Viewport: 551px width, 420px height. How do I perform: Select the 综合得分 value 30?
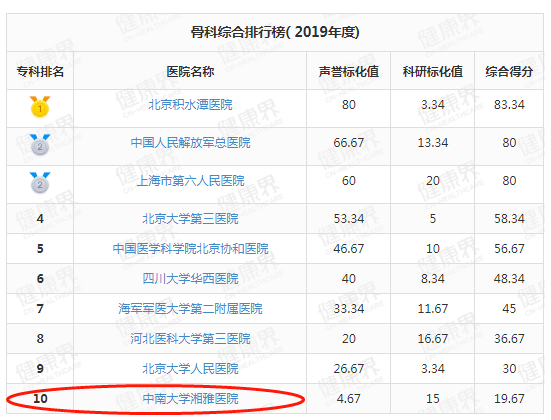tap(509, 368)
